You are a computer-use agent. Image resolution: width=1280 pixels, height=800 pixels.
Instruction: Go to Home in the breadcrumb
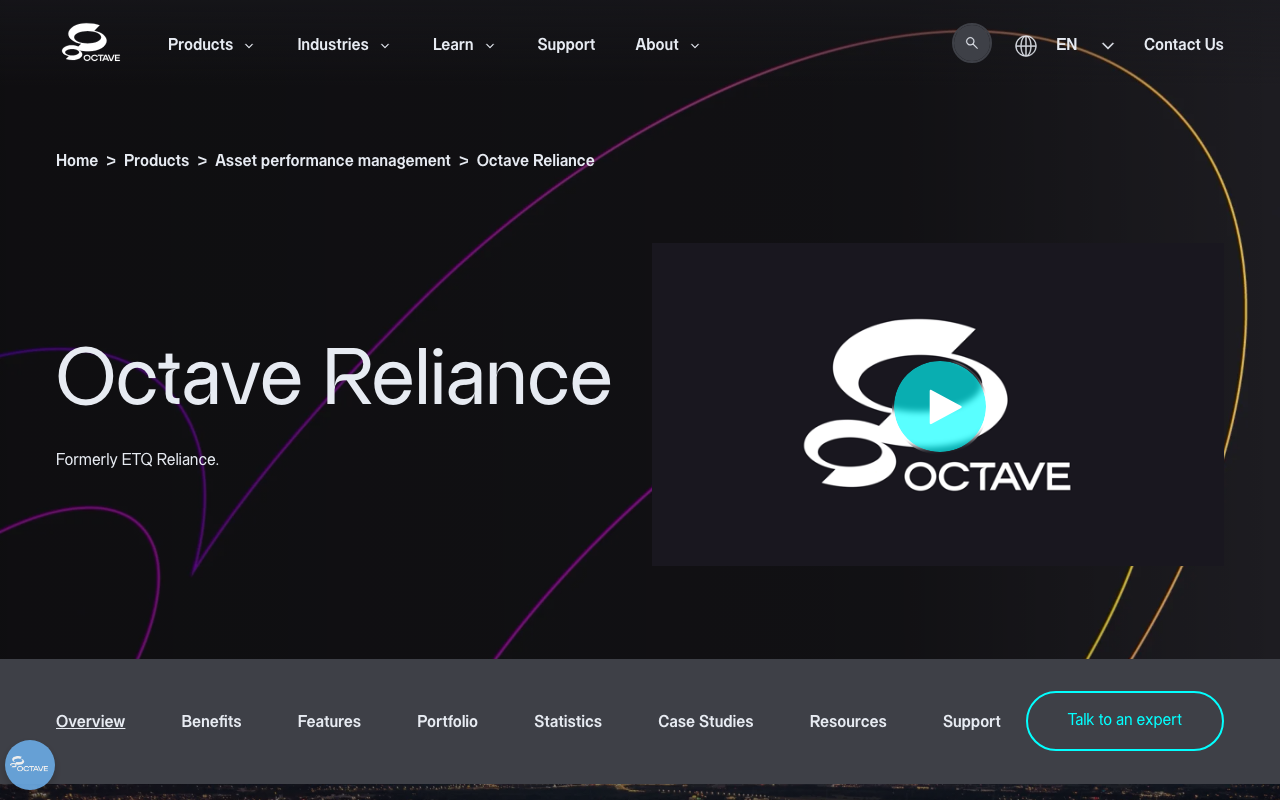(x=77, y=161)
